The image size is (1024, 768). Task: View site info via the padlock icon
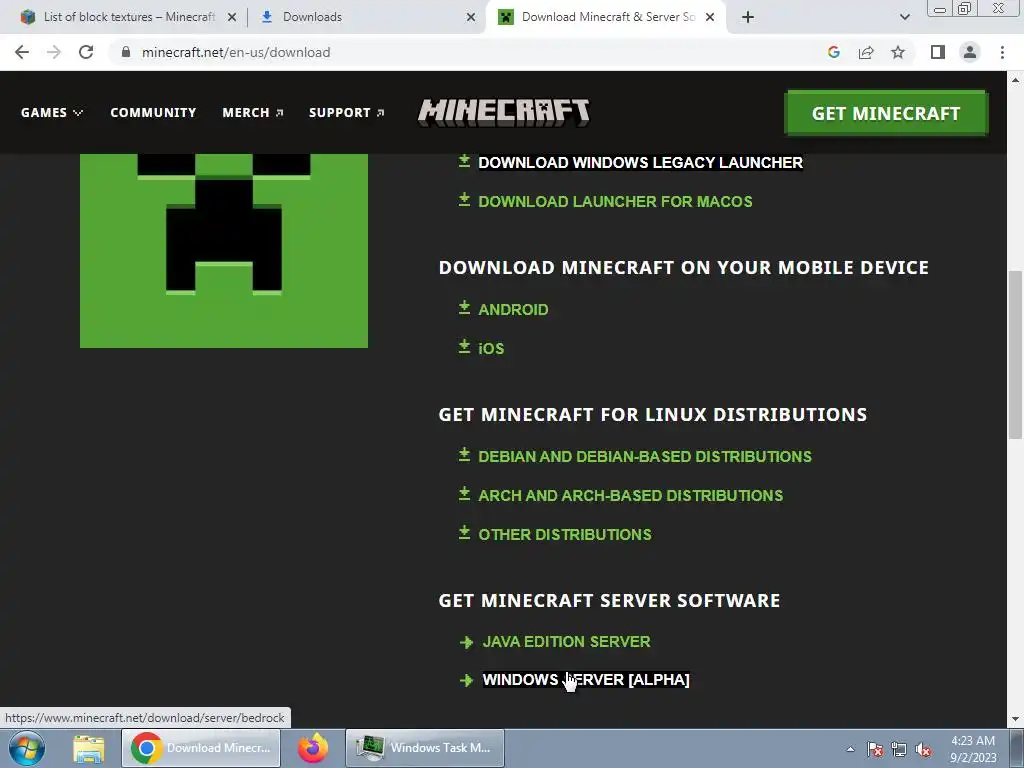coord(126,52)
